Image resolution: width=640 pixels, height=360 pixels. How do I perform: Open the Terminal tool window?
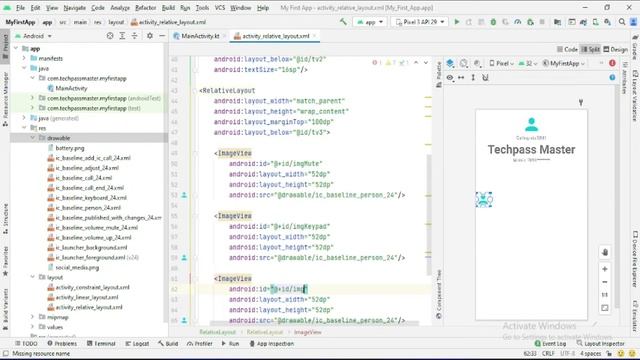[101, 344]
